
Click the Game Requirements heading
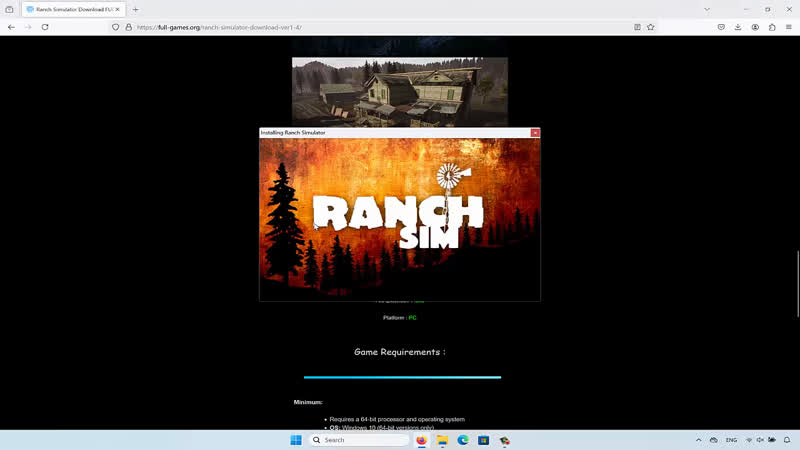[399, 352]
